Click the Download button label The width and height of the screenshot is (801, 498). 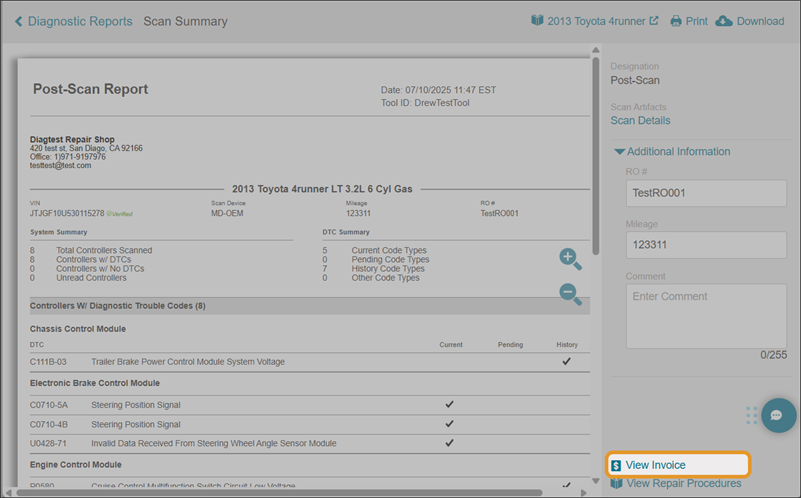tap(760, 21)
